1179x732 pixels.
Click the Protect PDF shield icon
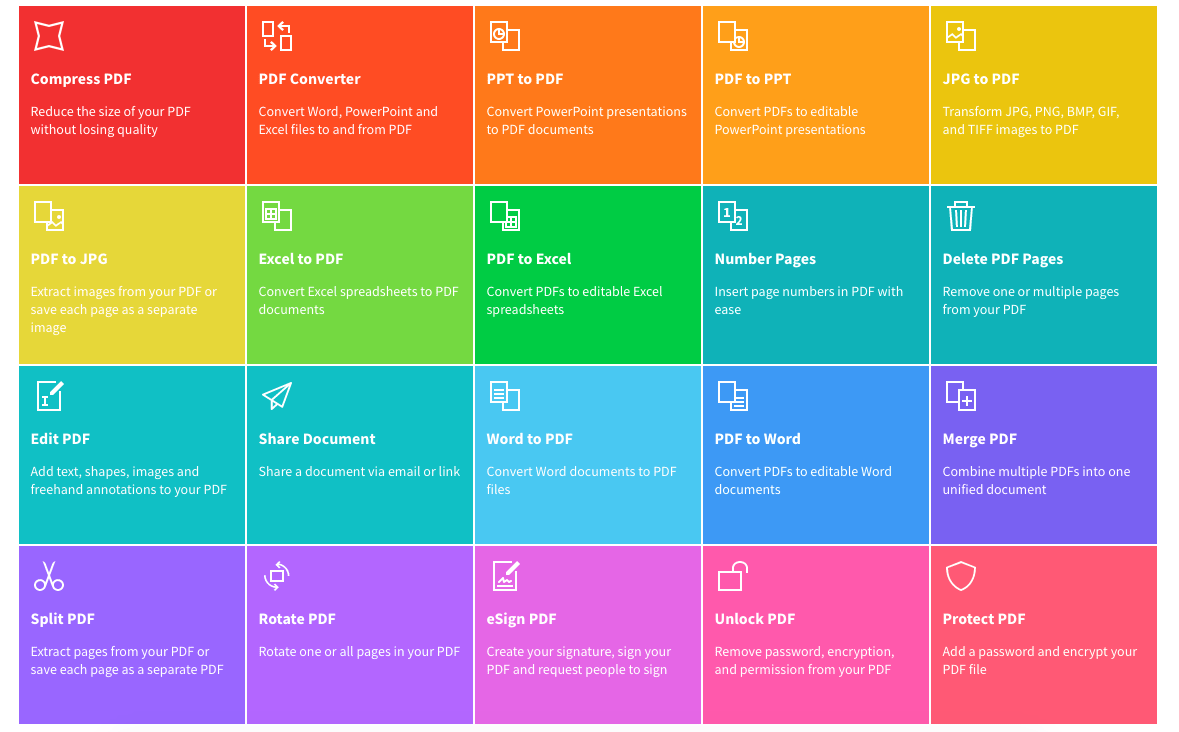tap(960, 576)
